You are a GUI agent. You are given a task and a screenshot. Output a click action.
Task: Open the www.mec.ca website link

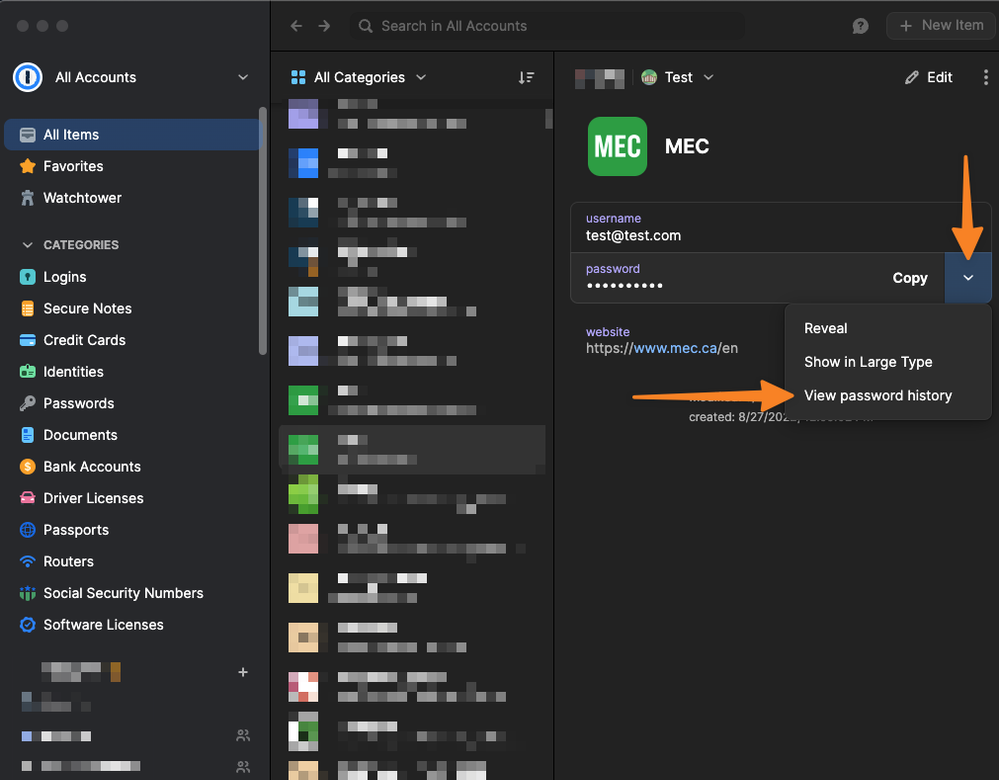pyautogui.click(x=675, y=349)
